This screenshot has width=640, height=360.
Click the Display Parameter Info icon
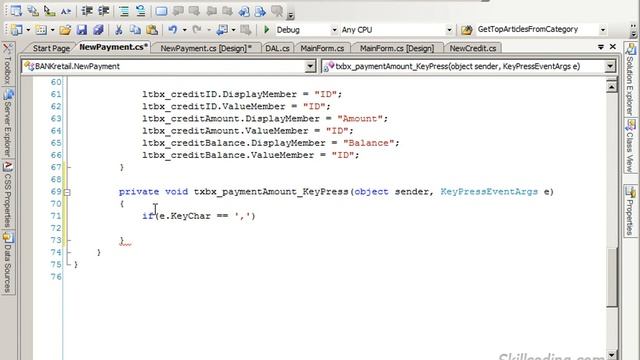[33, 11]
